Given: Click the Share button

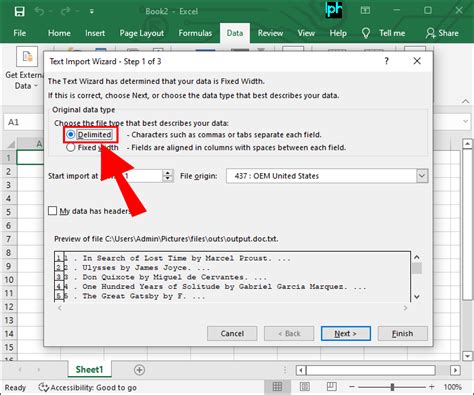Looking at the screenshot, I should [442, 33].
